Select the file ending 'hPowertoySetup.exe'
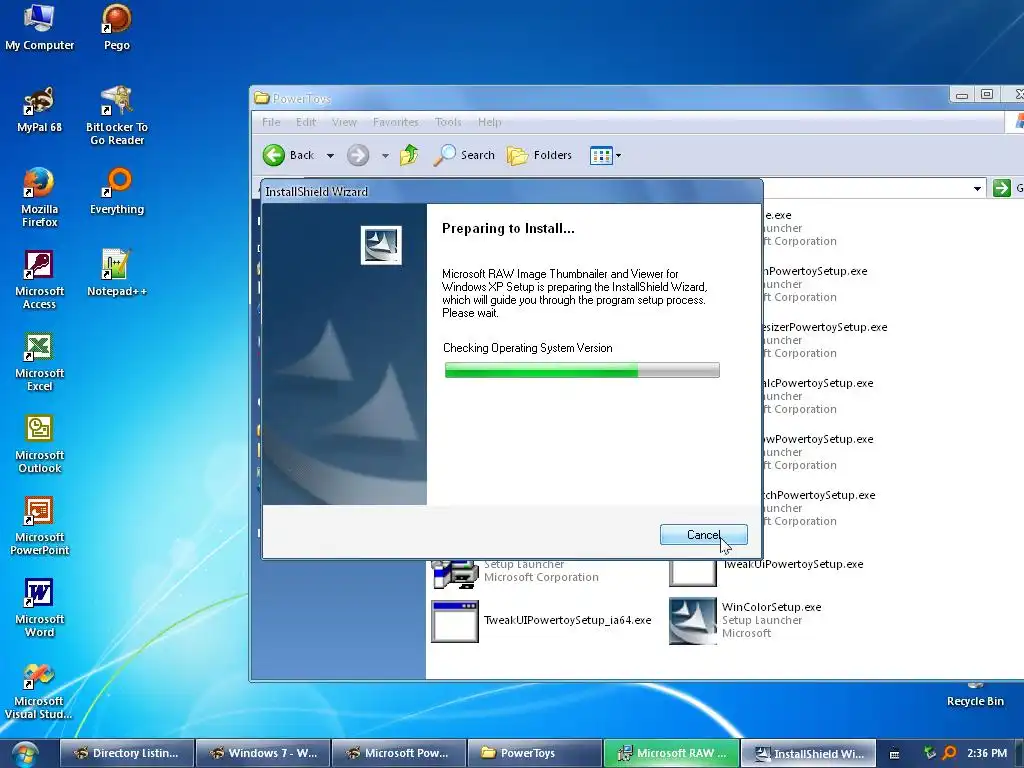The width and height of the screenshot is (1024, 768). click(816, 271)
